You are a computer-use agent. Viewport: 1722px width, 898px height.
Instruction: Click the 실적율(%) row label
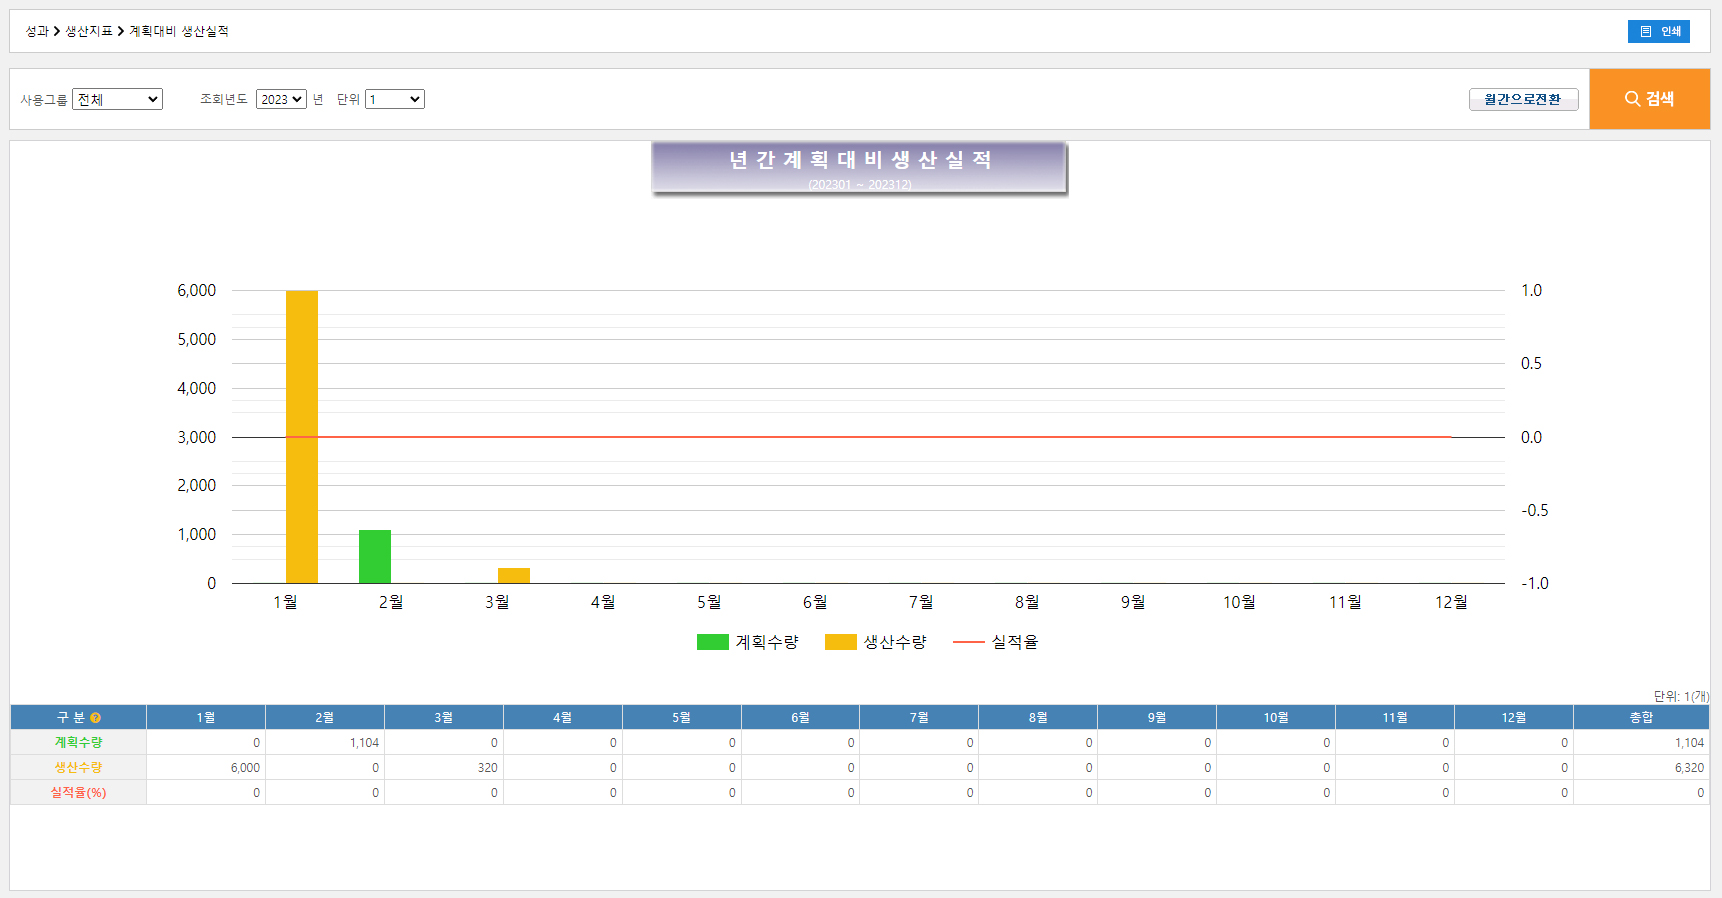coord(78,793)
